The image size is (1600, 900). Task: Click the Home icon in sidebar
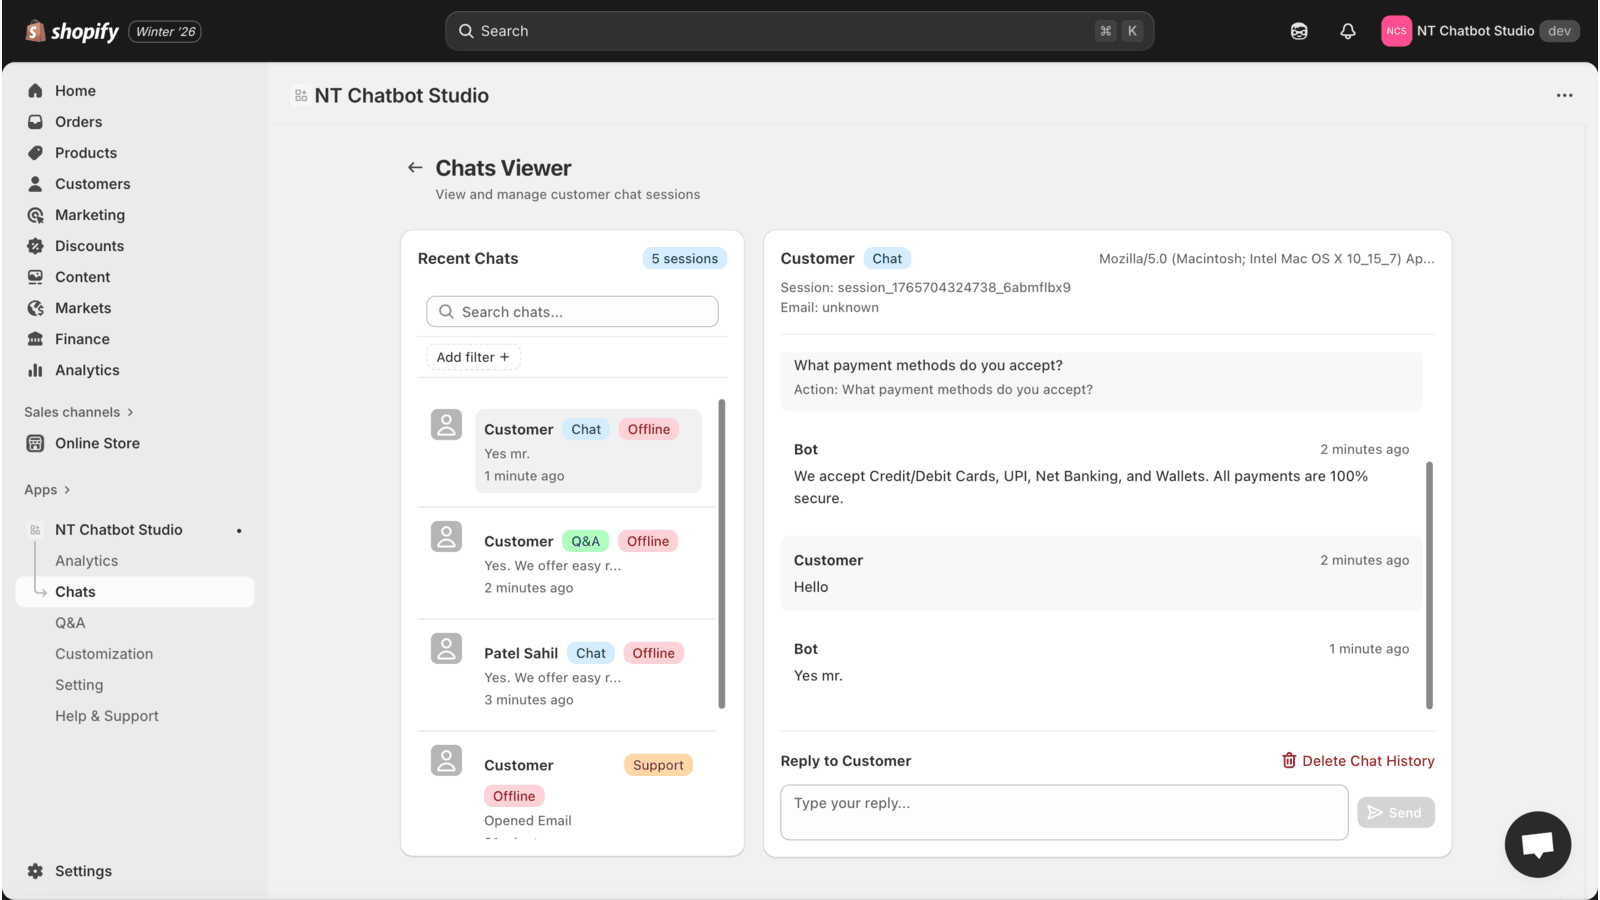click(x=36, y=91)
